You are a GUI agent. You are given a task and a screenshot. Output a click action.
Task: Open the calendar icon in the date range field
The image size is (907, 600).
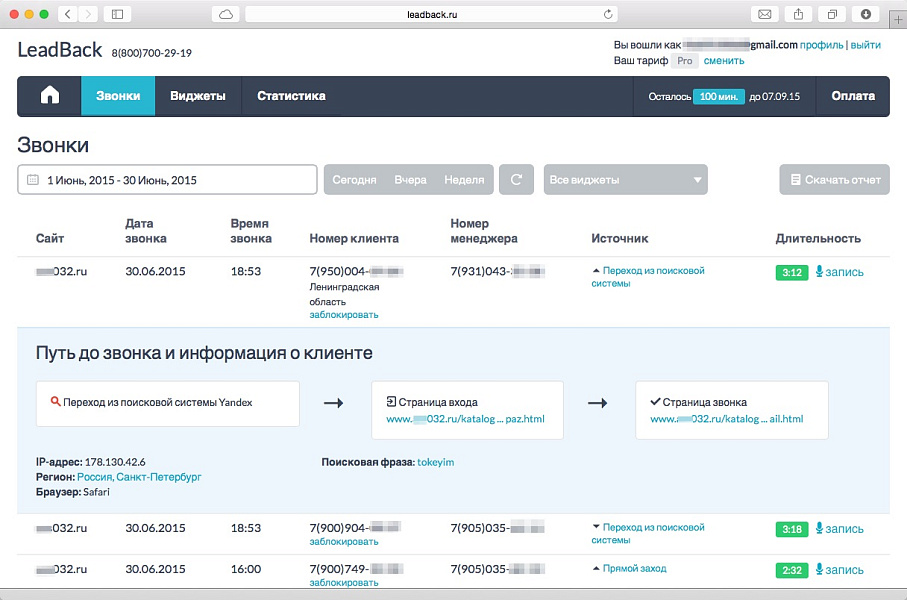(x=34, y=179)
